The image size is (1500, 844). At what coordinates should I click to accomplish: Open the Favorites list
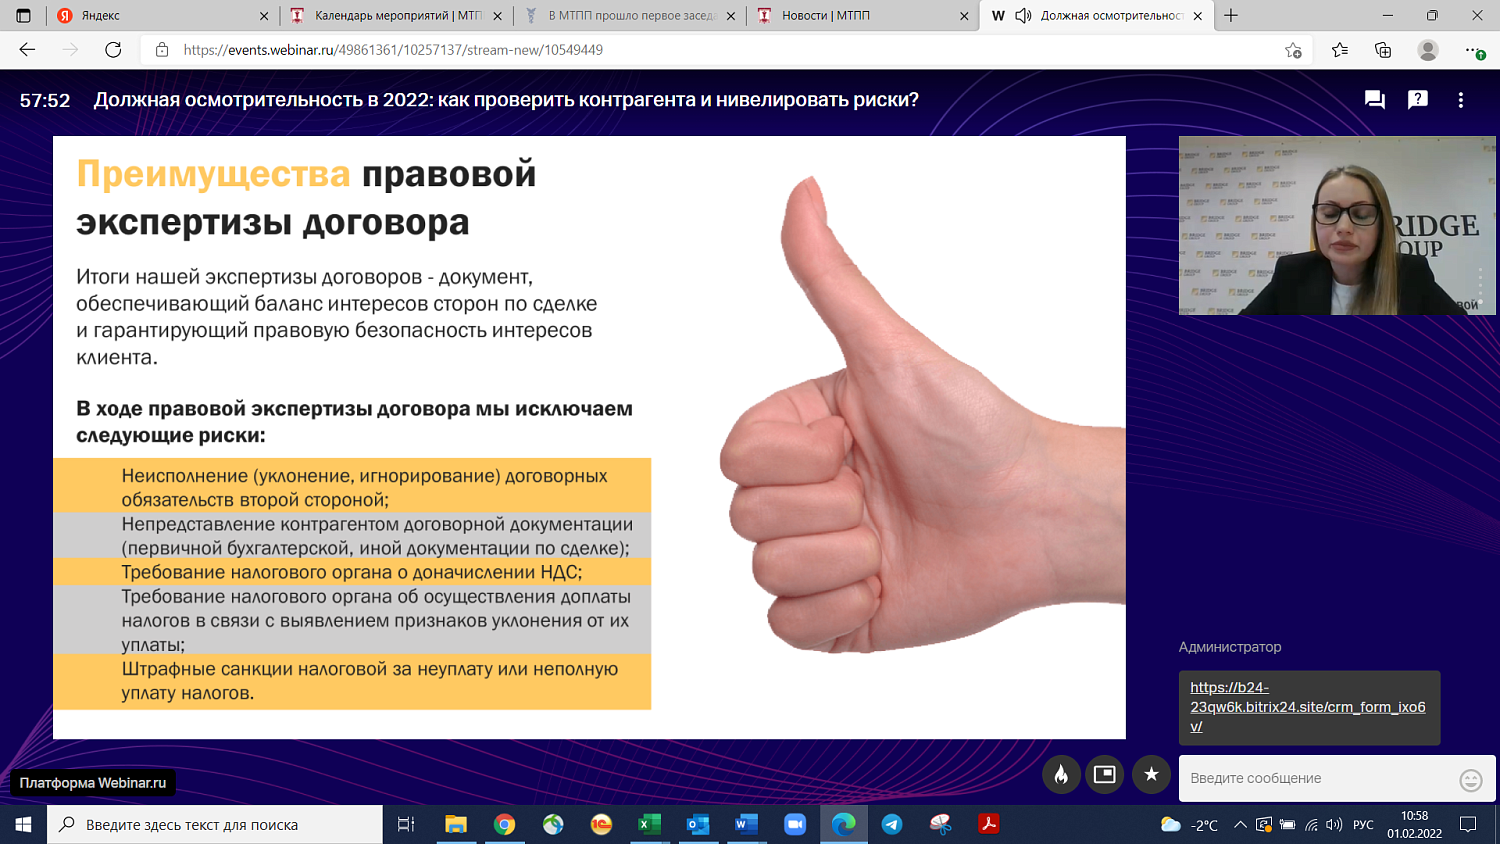point(1340,50)
